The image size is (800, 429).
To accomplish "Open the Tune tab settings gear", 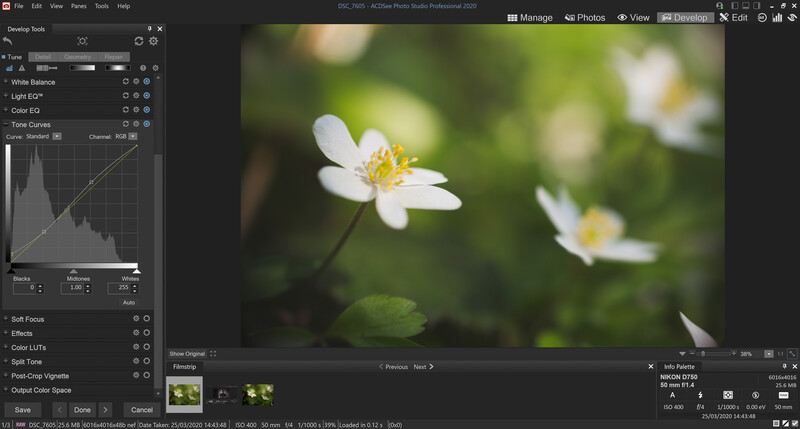I will click(156, 68).
